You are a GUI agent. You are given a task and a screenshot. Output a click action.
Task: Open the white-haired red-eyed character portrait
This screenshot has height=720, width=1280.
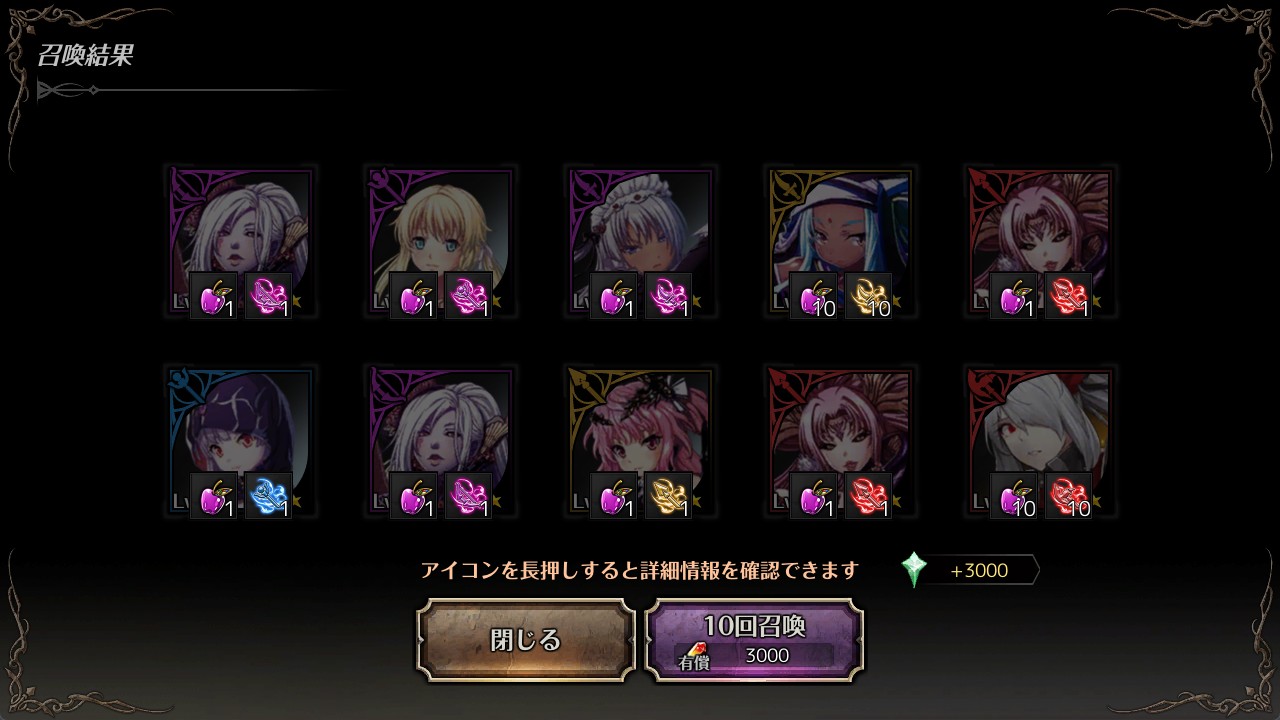point(1040,442)
